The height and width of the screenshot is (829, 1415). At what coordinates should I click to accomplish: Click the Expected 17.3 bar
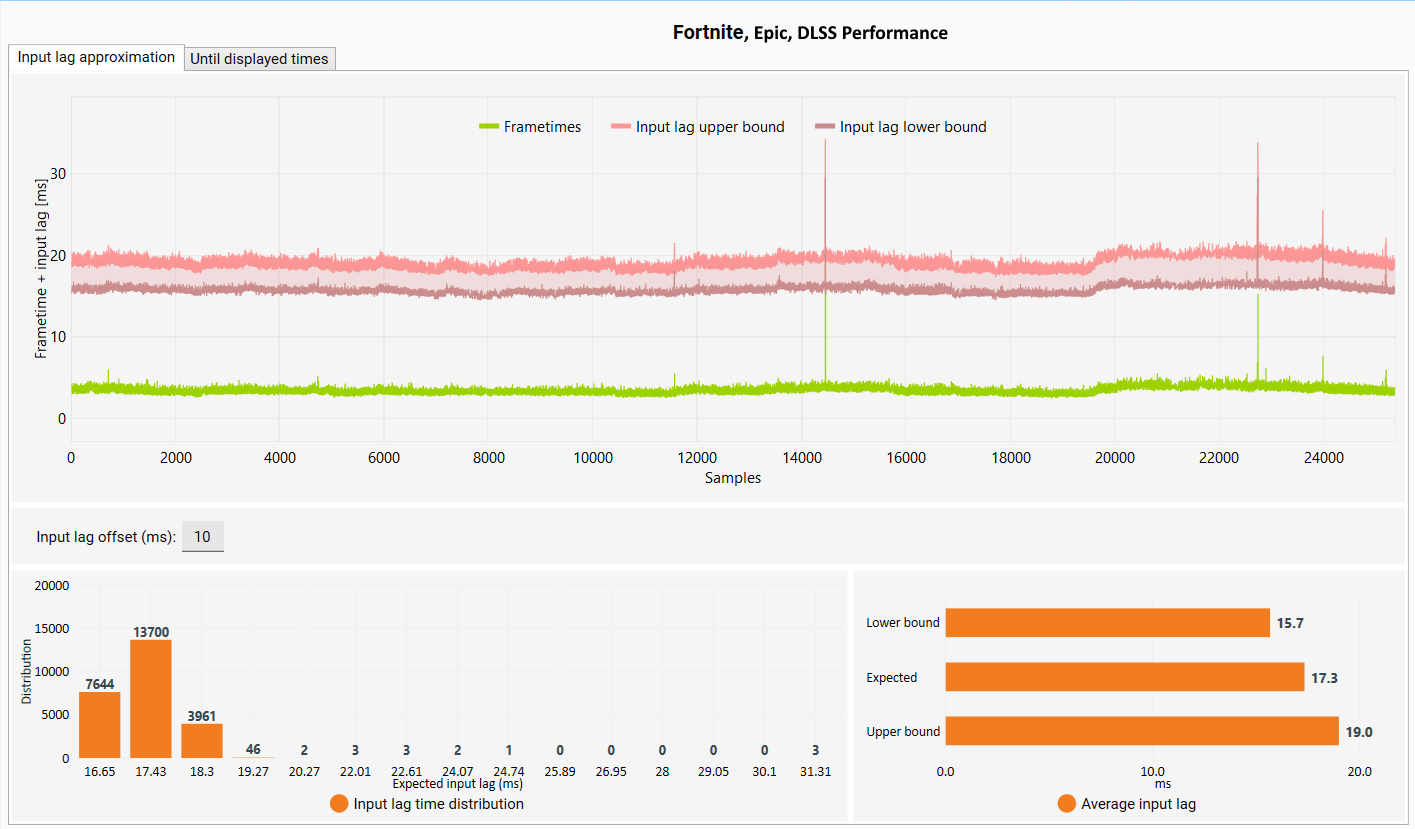(x=1125, y=677)
